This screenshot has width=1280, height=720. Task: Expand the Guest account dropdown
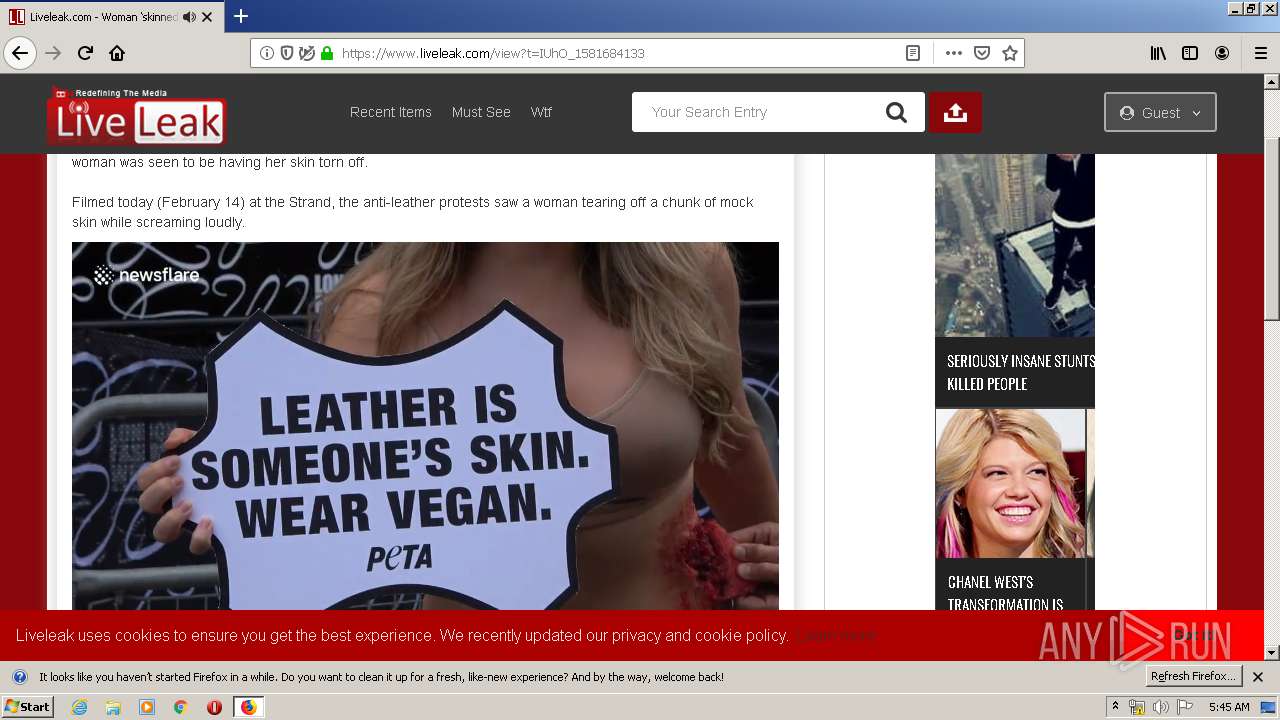(1160, 112)
